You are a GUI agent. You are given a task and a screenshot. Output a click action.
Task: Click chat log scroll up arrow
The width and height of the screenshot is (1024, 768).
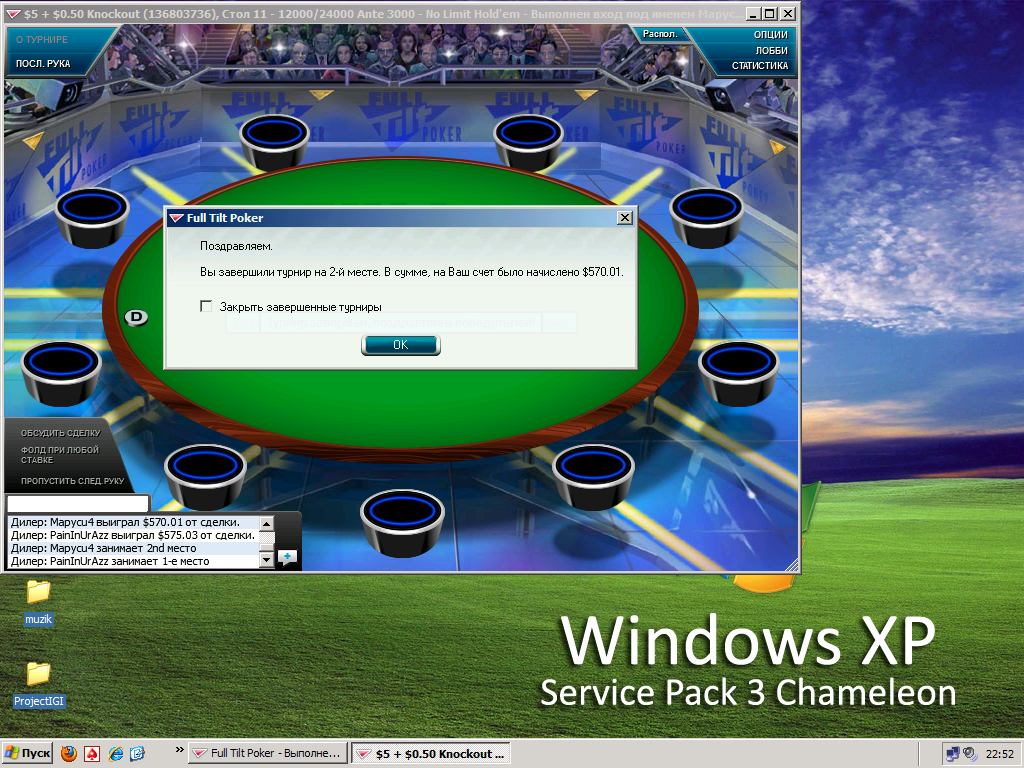point(266,523)
